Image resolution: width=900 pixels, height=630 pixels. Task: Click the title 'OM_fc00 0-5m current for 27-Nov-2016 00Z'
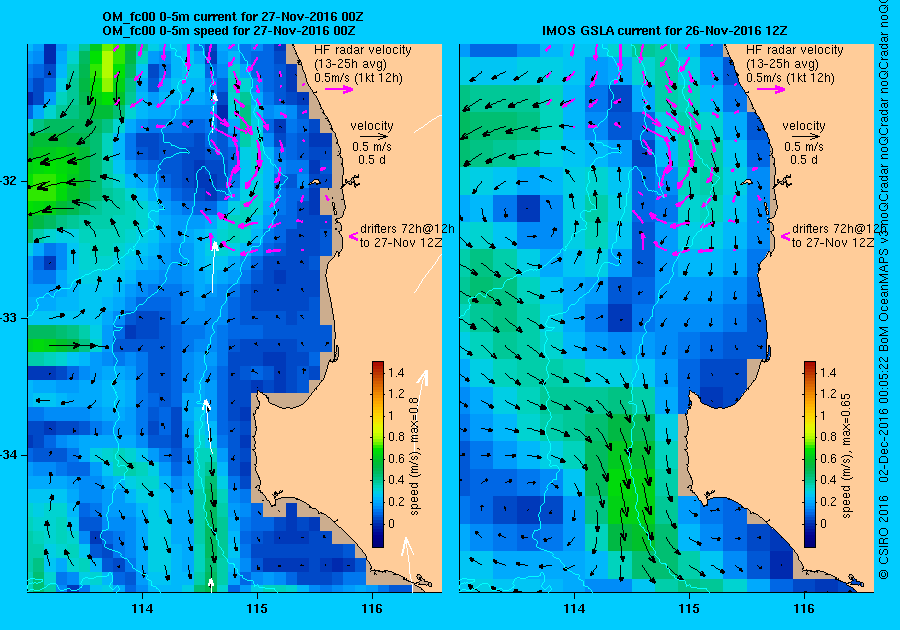[x=232, y=17]
